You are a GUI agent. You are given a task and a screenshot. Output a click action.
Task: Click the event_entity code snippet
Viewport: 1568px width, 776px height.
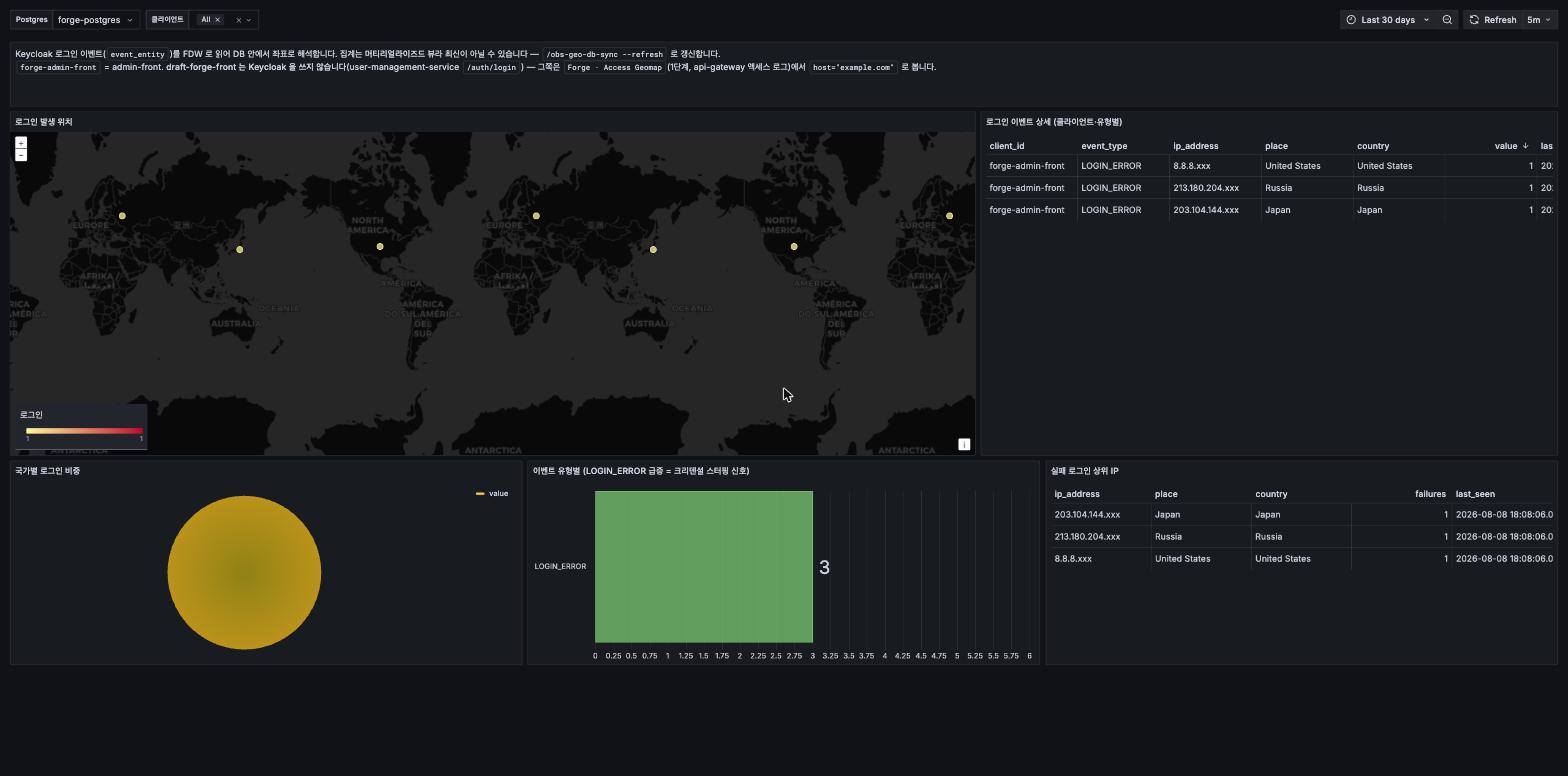tap(138, 54)
